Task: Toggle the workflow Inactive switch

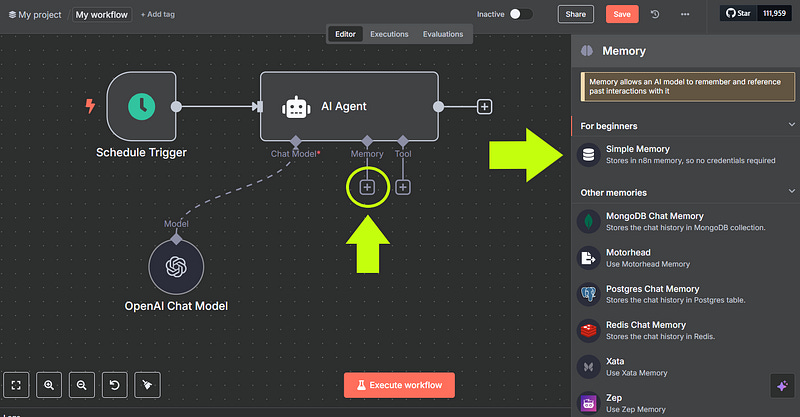Action: [x=520, y=14]
